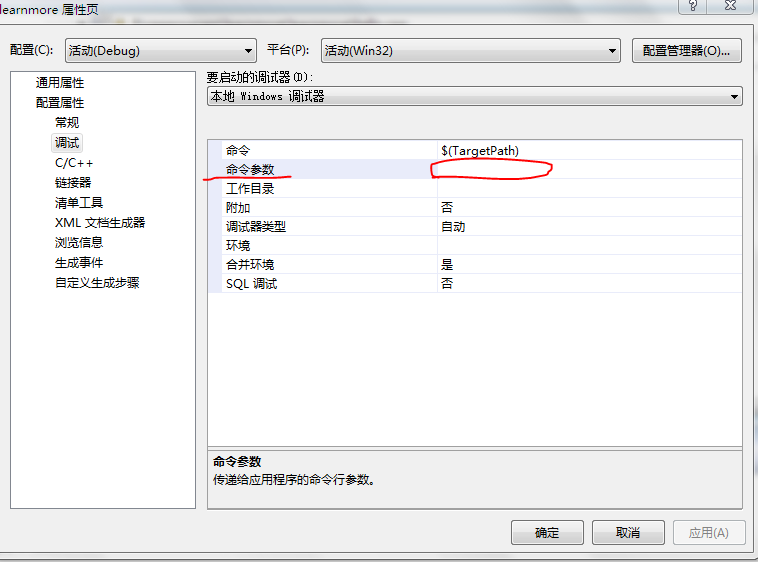Select 配置属性 in the tree
758x562 pixels.
(x=59, y=102)
